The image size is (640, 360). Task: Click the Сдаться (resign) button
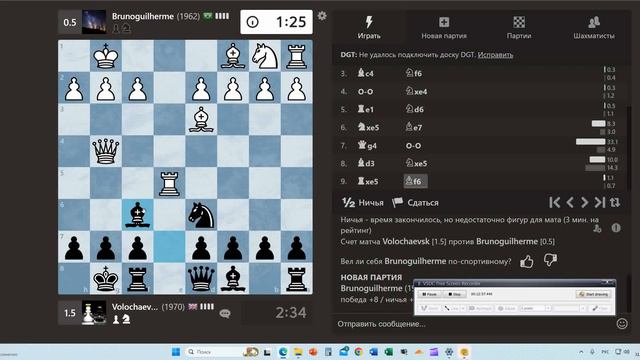point(416,202)
